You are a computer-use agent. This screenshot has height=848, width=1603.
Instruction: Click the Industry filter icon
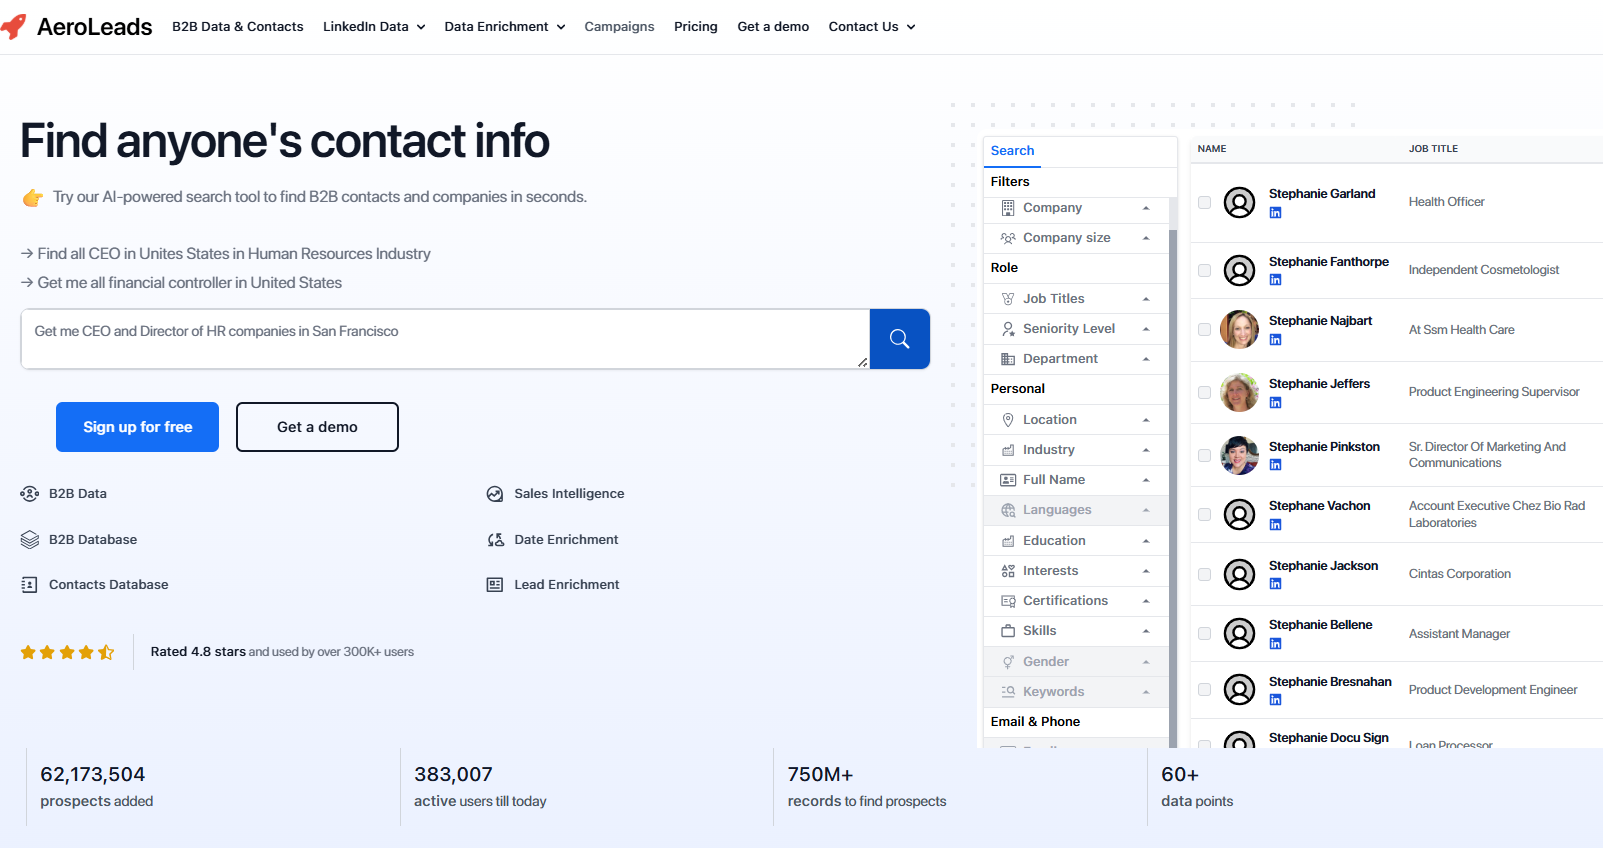(x=1008, y=450)
